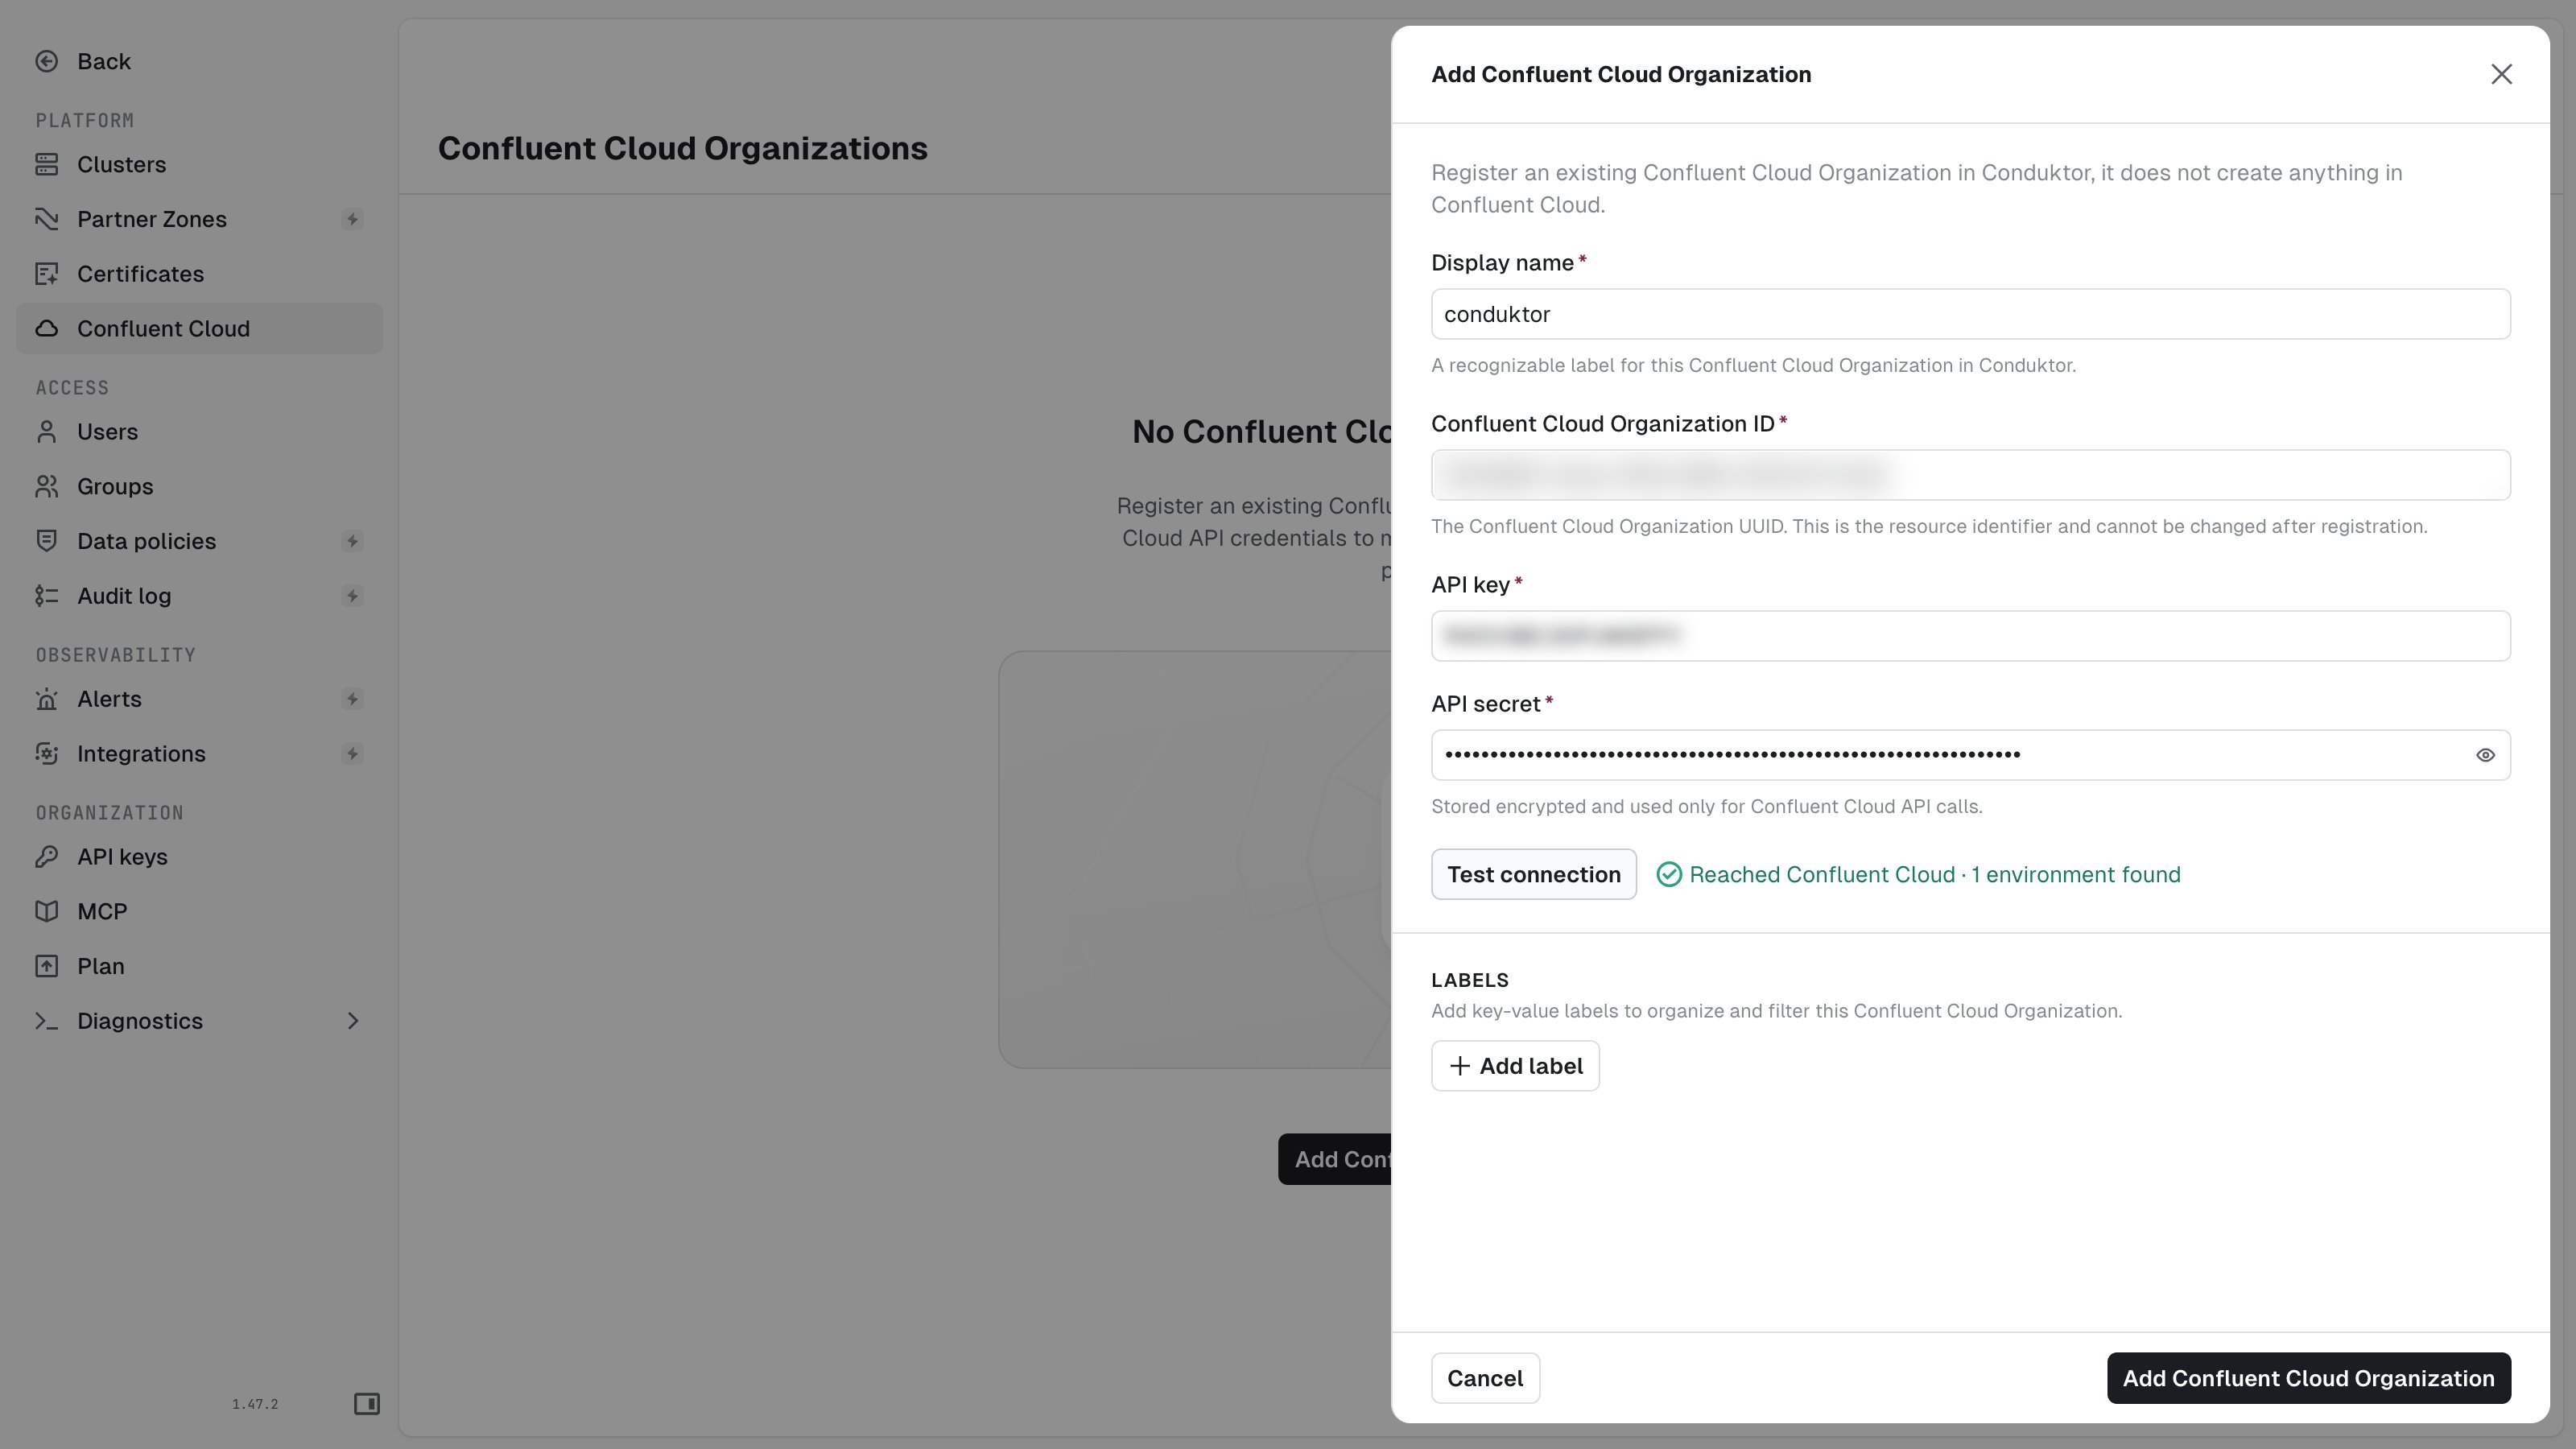Click lightning badge next to Data policies

pyautogui.click(x=352, y=541)
